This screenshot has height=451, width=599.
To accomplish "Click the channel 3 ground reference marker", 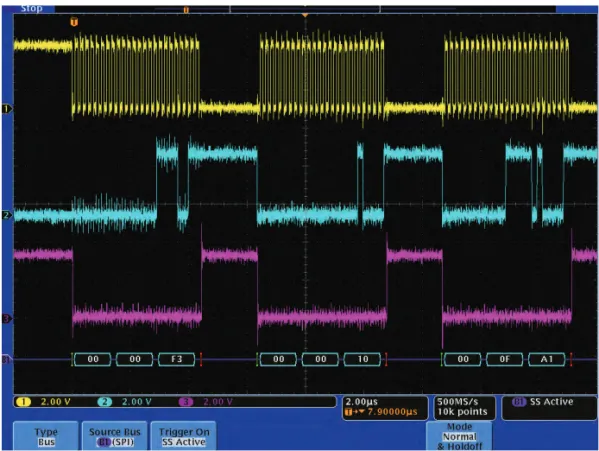I will pos(7,318).
